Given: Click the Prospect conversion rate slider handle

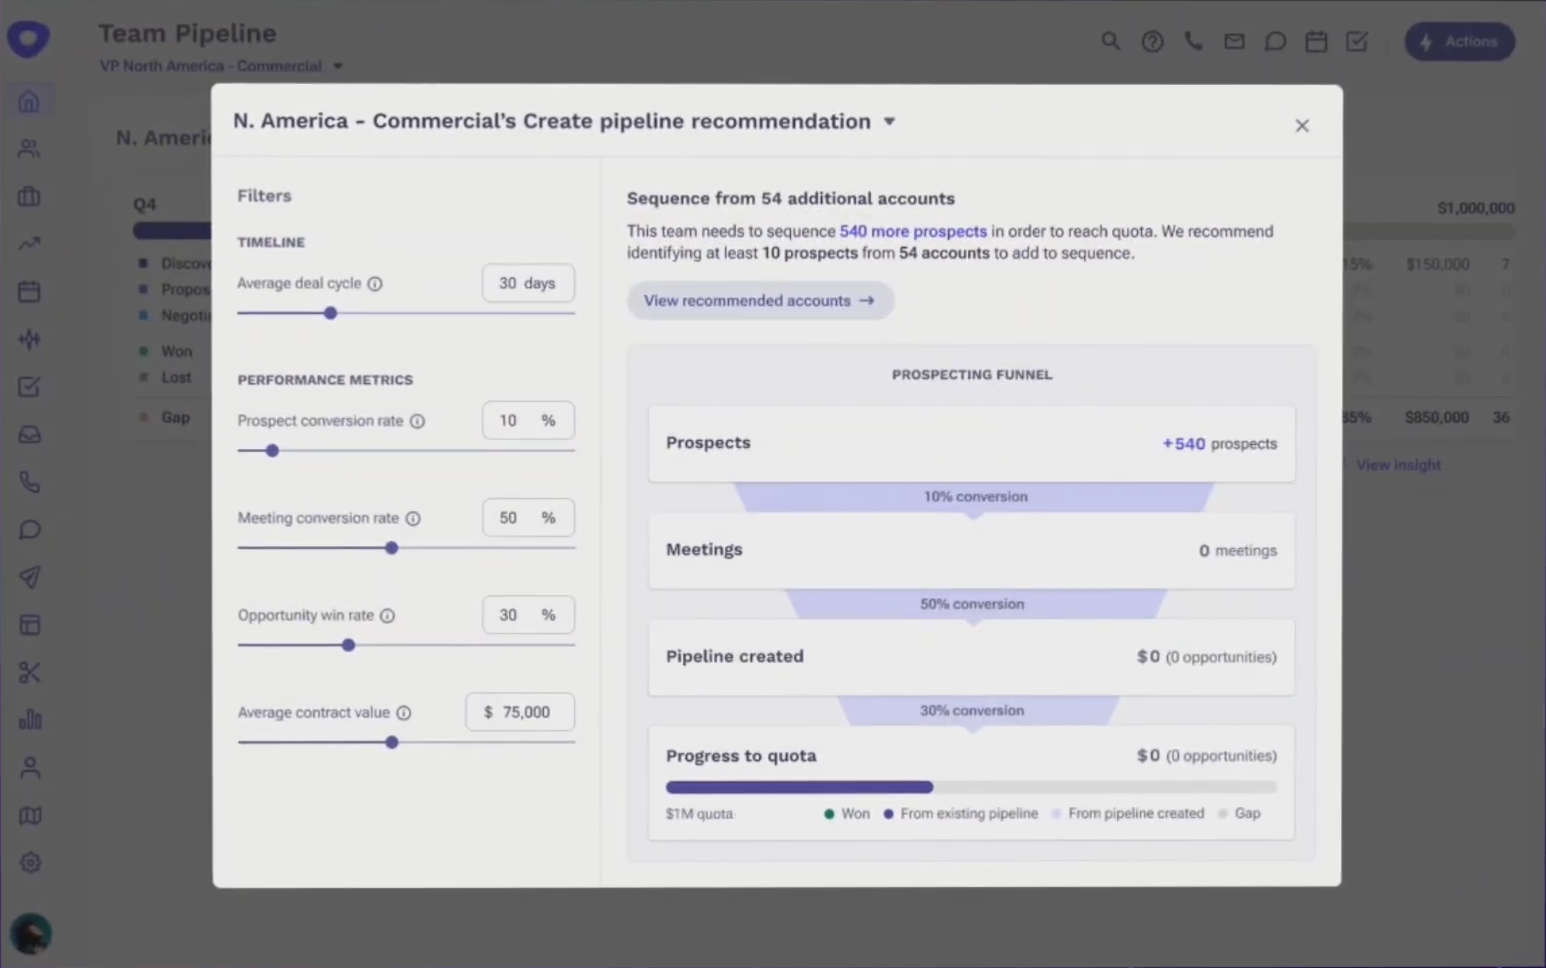Looking at the screenshot, I should pos(272,451).
